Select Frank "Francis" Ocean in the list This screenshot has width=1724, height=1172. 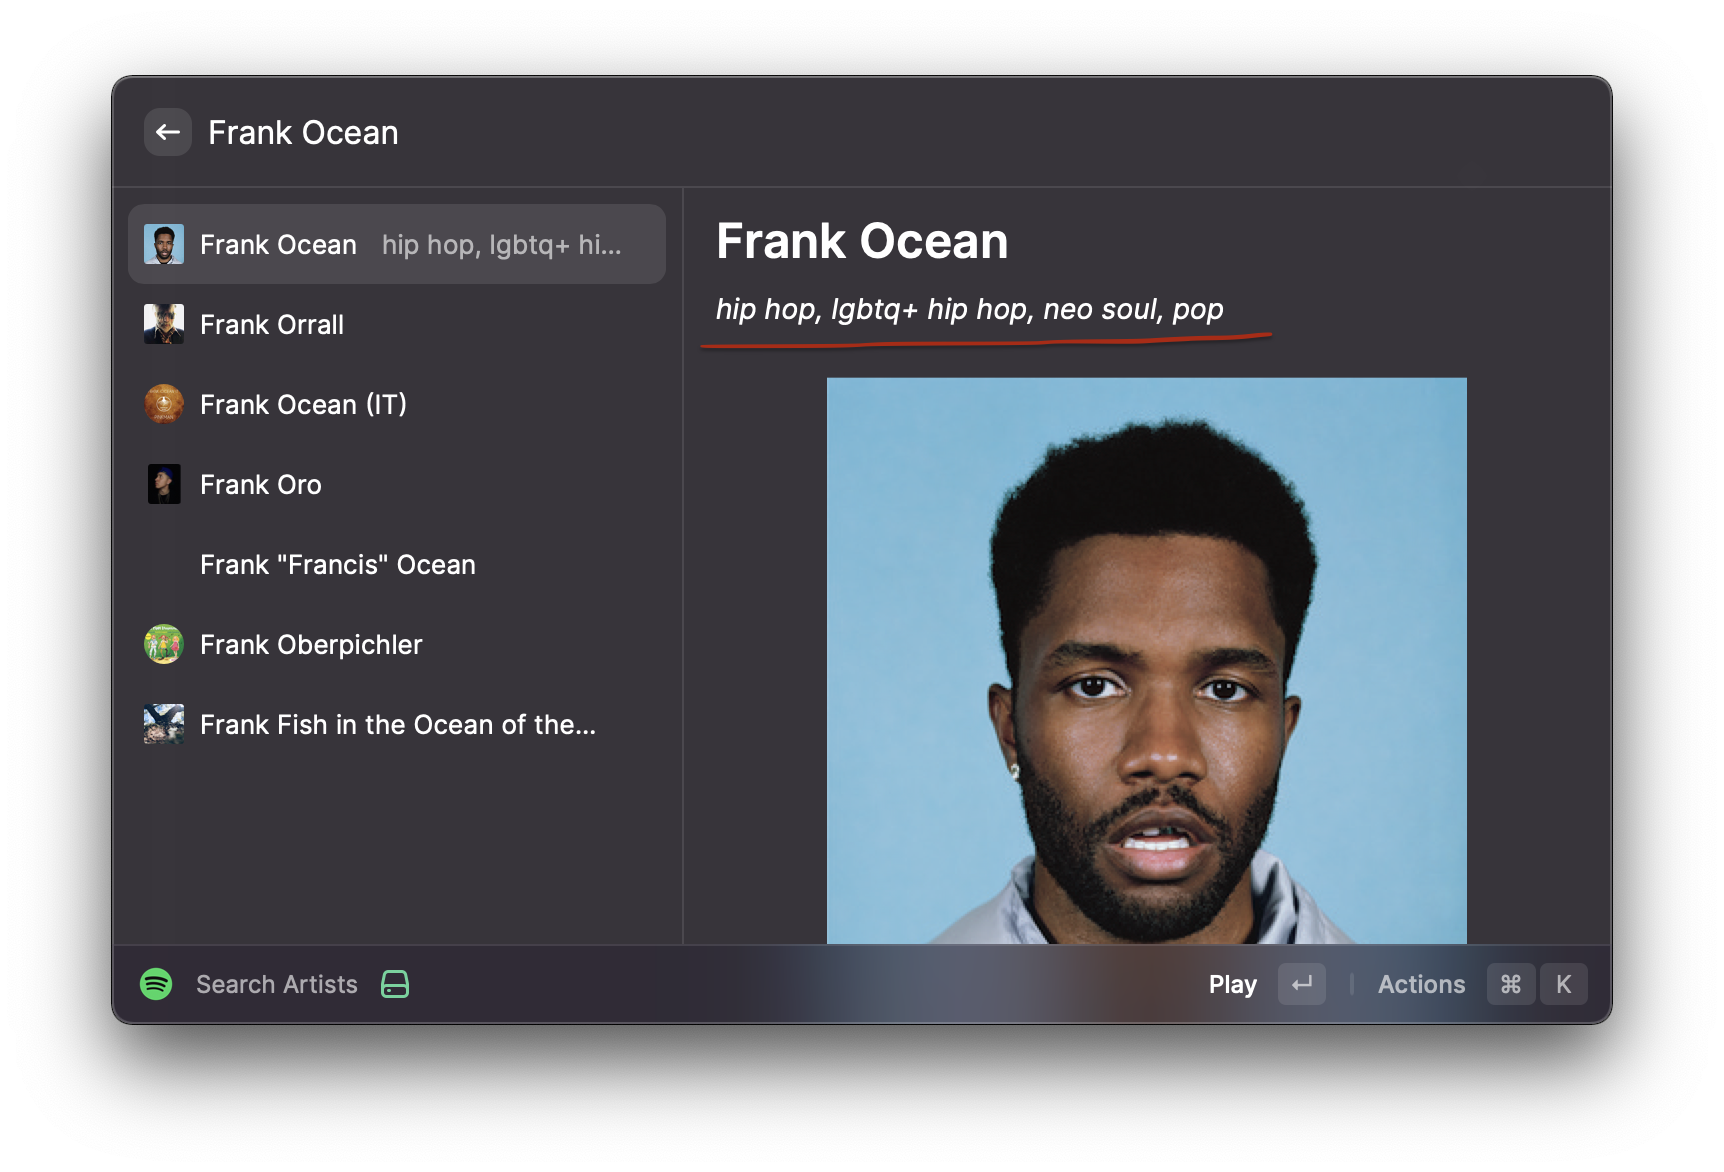[397, 564]
